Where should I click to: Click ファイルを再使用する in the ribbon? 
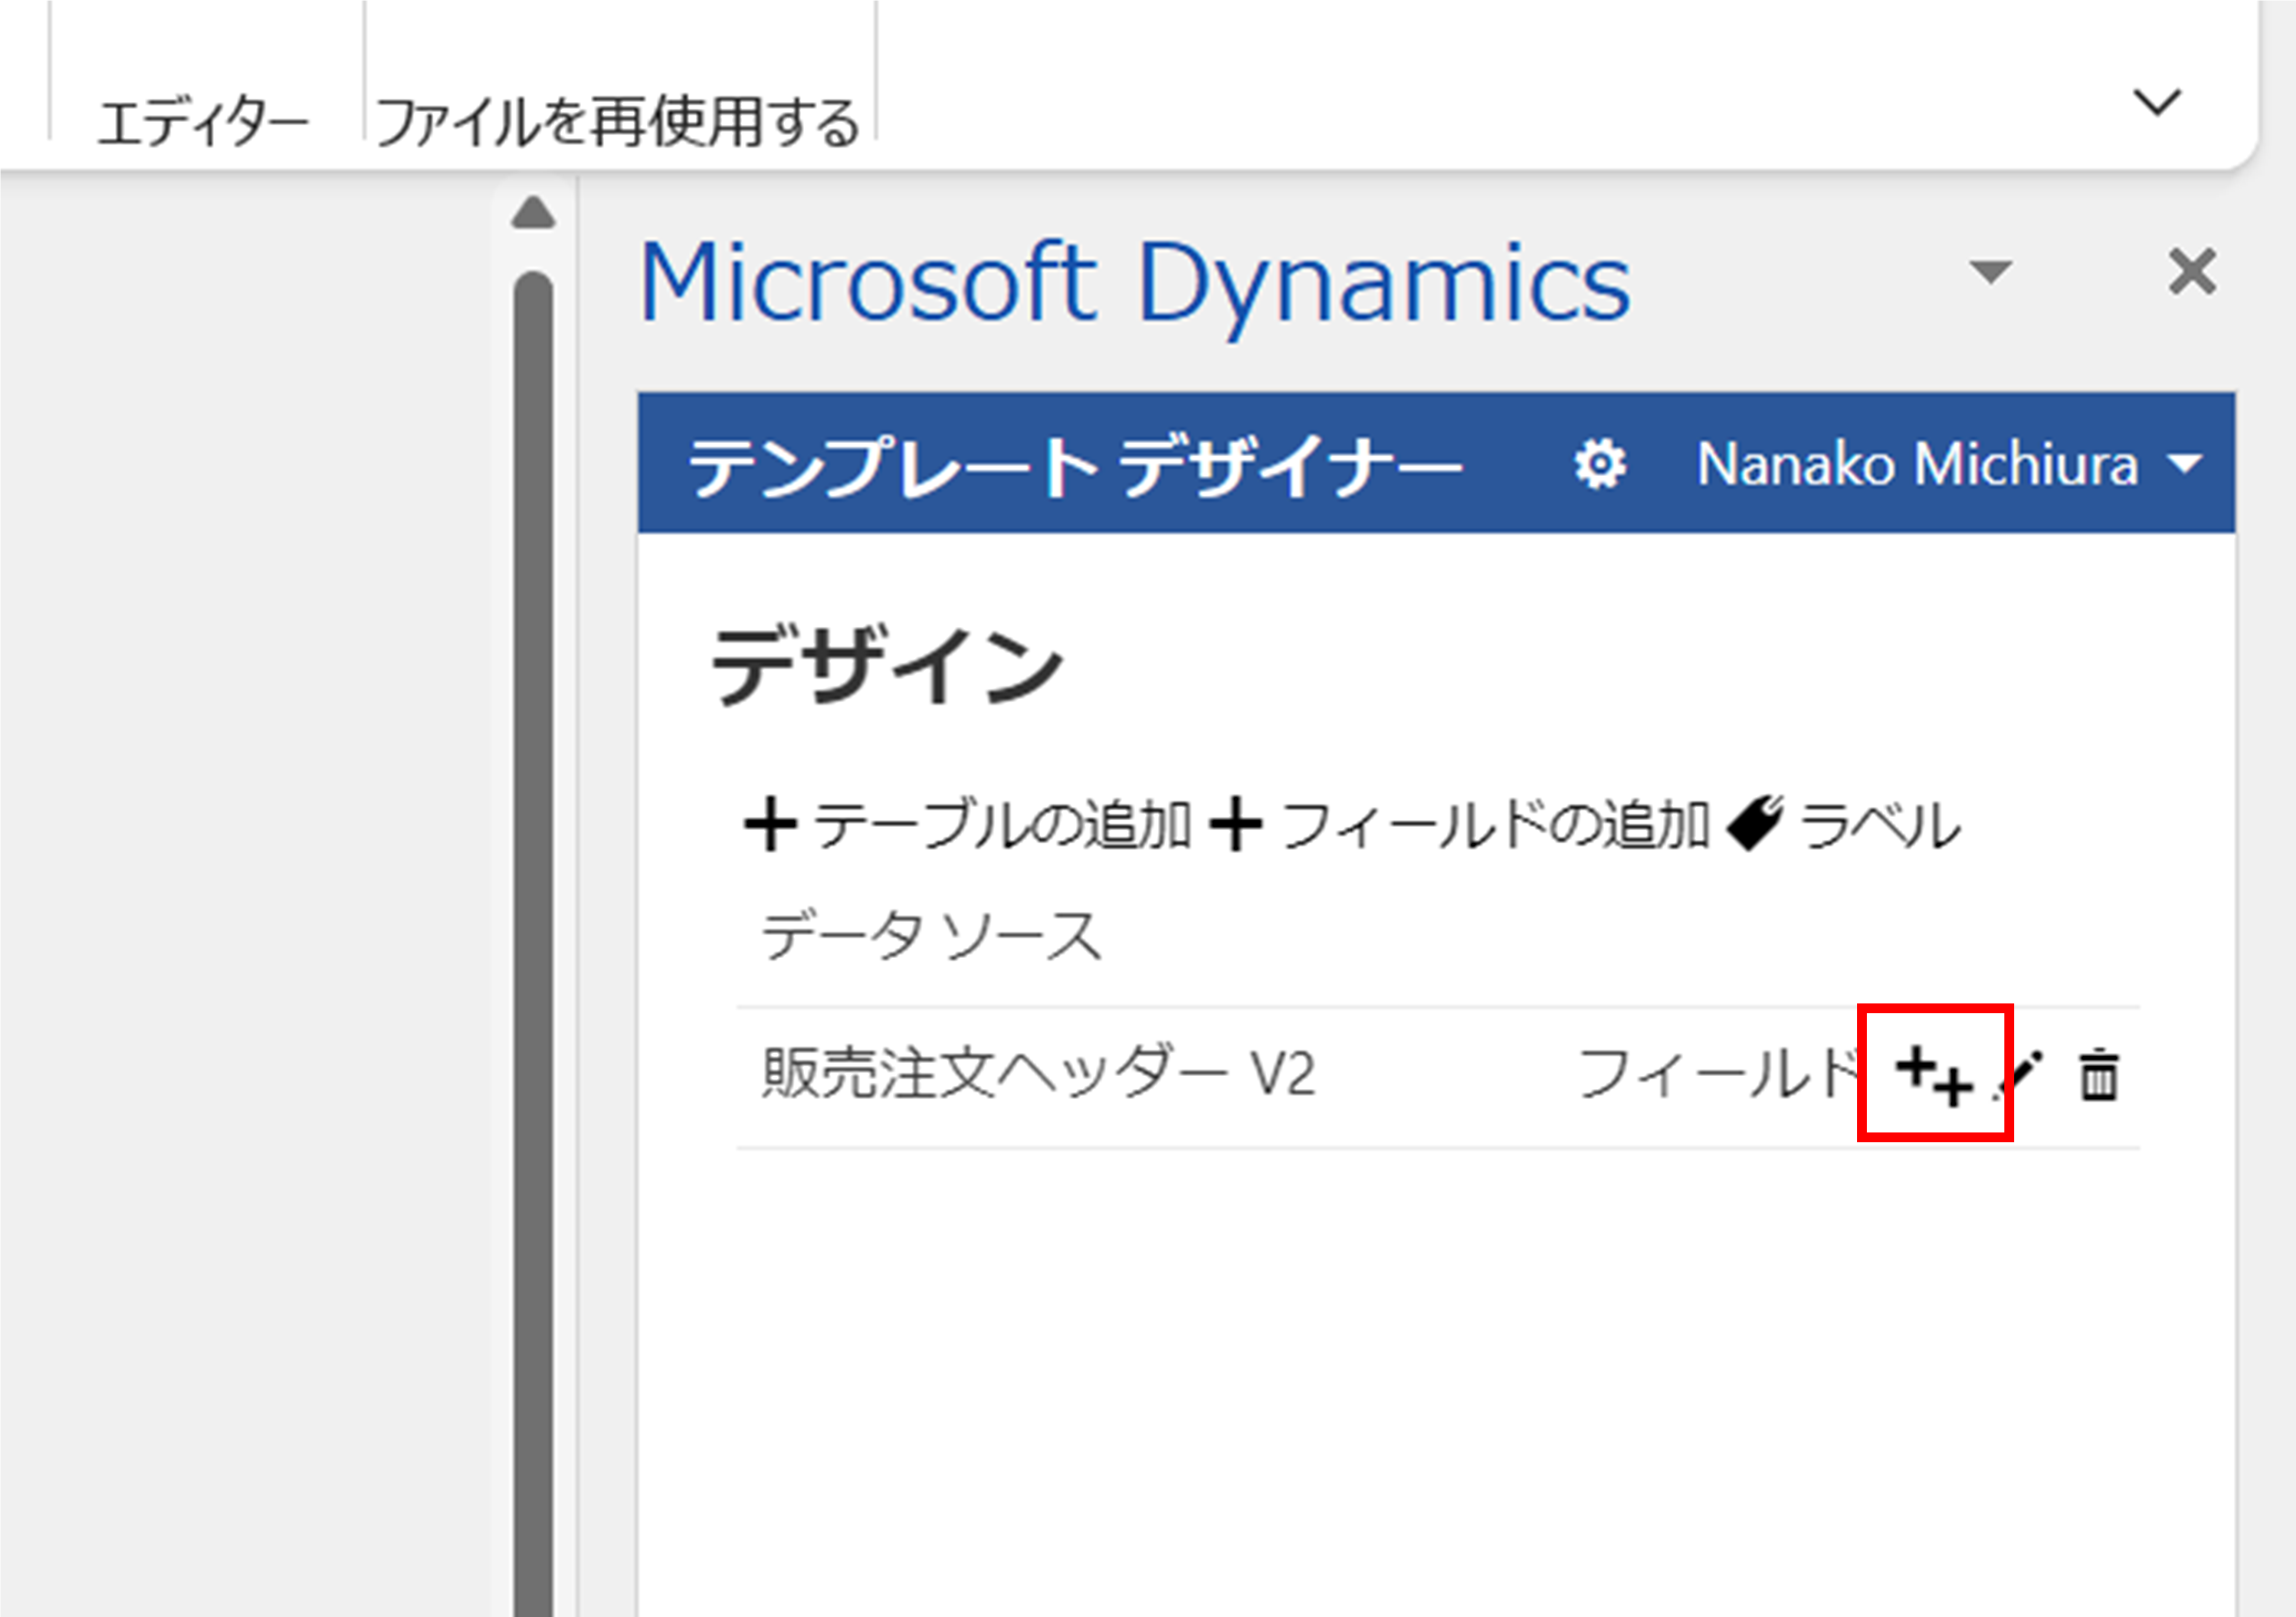[618, 122]
